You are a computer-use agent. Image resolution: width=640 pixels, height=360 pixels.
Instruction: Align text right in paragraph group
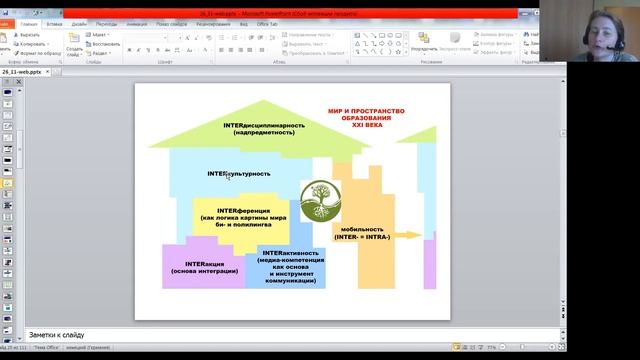coord(240,50)
